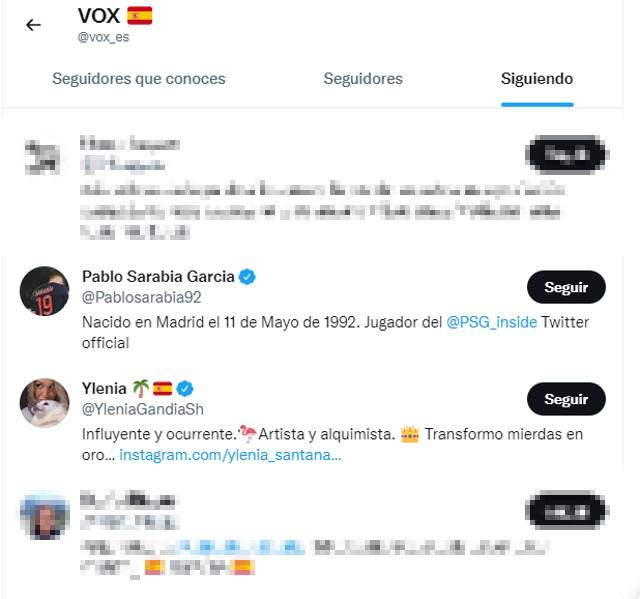640x599 pixels.
Task: Click Pablo Sarabia's verified badge icon
Action: [247, 277]
